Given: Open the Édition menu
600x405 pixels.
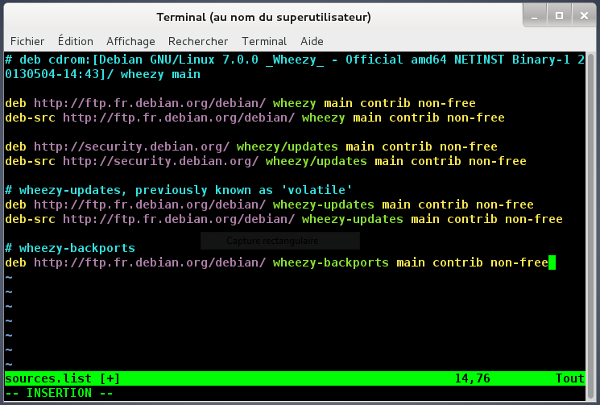Looking at the screenshot, I should click(75, 41).
